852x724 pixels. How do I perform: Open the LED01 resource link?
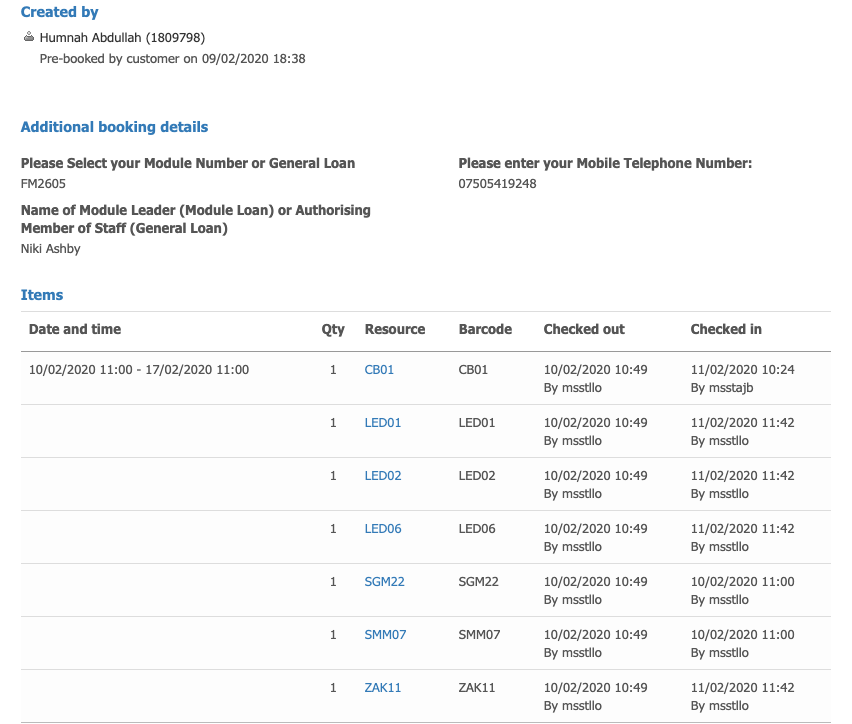click(383, 422)
